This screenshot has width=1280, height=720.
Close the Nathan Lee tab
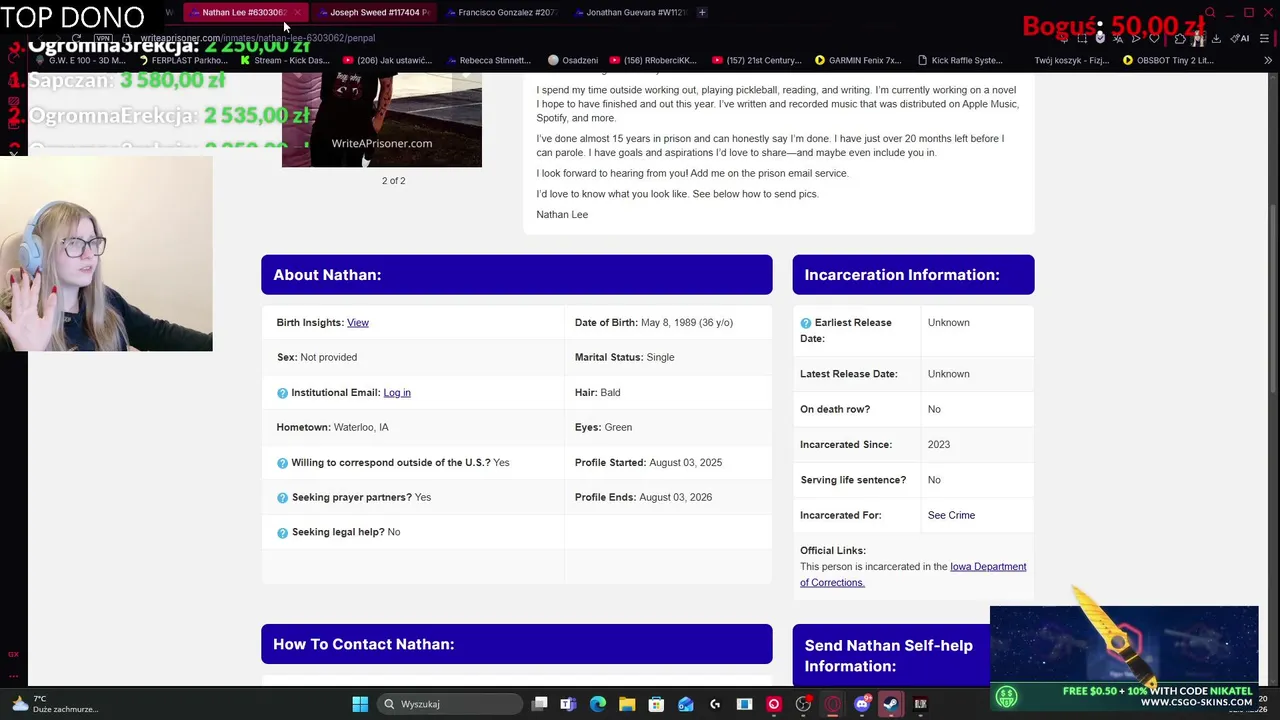tap(297, 12)
